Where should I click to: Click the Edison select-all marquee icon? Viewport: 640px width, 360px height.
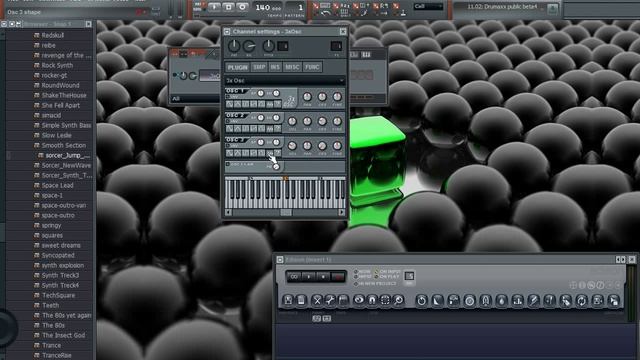coord(385,301)
